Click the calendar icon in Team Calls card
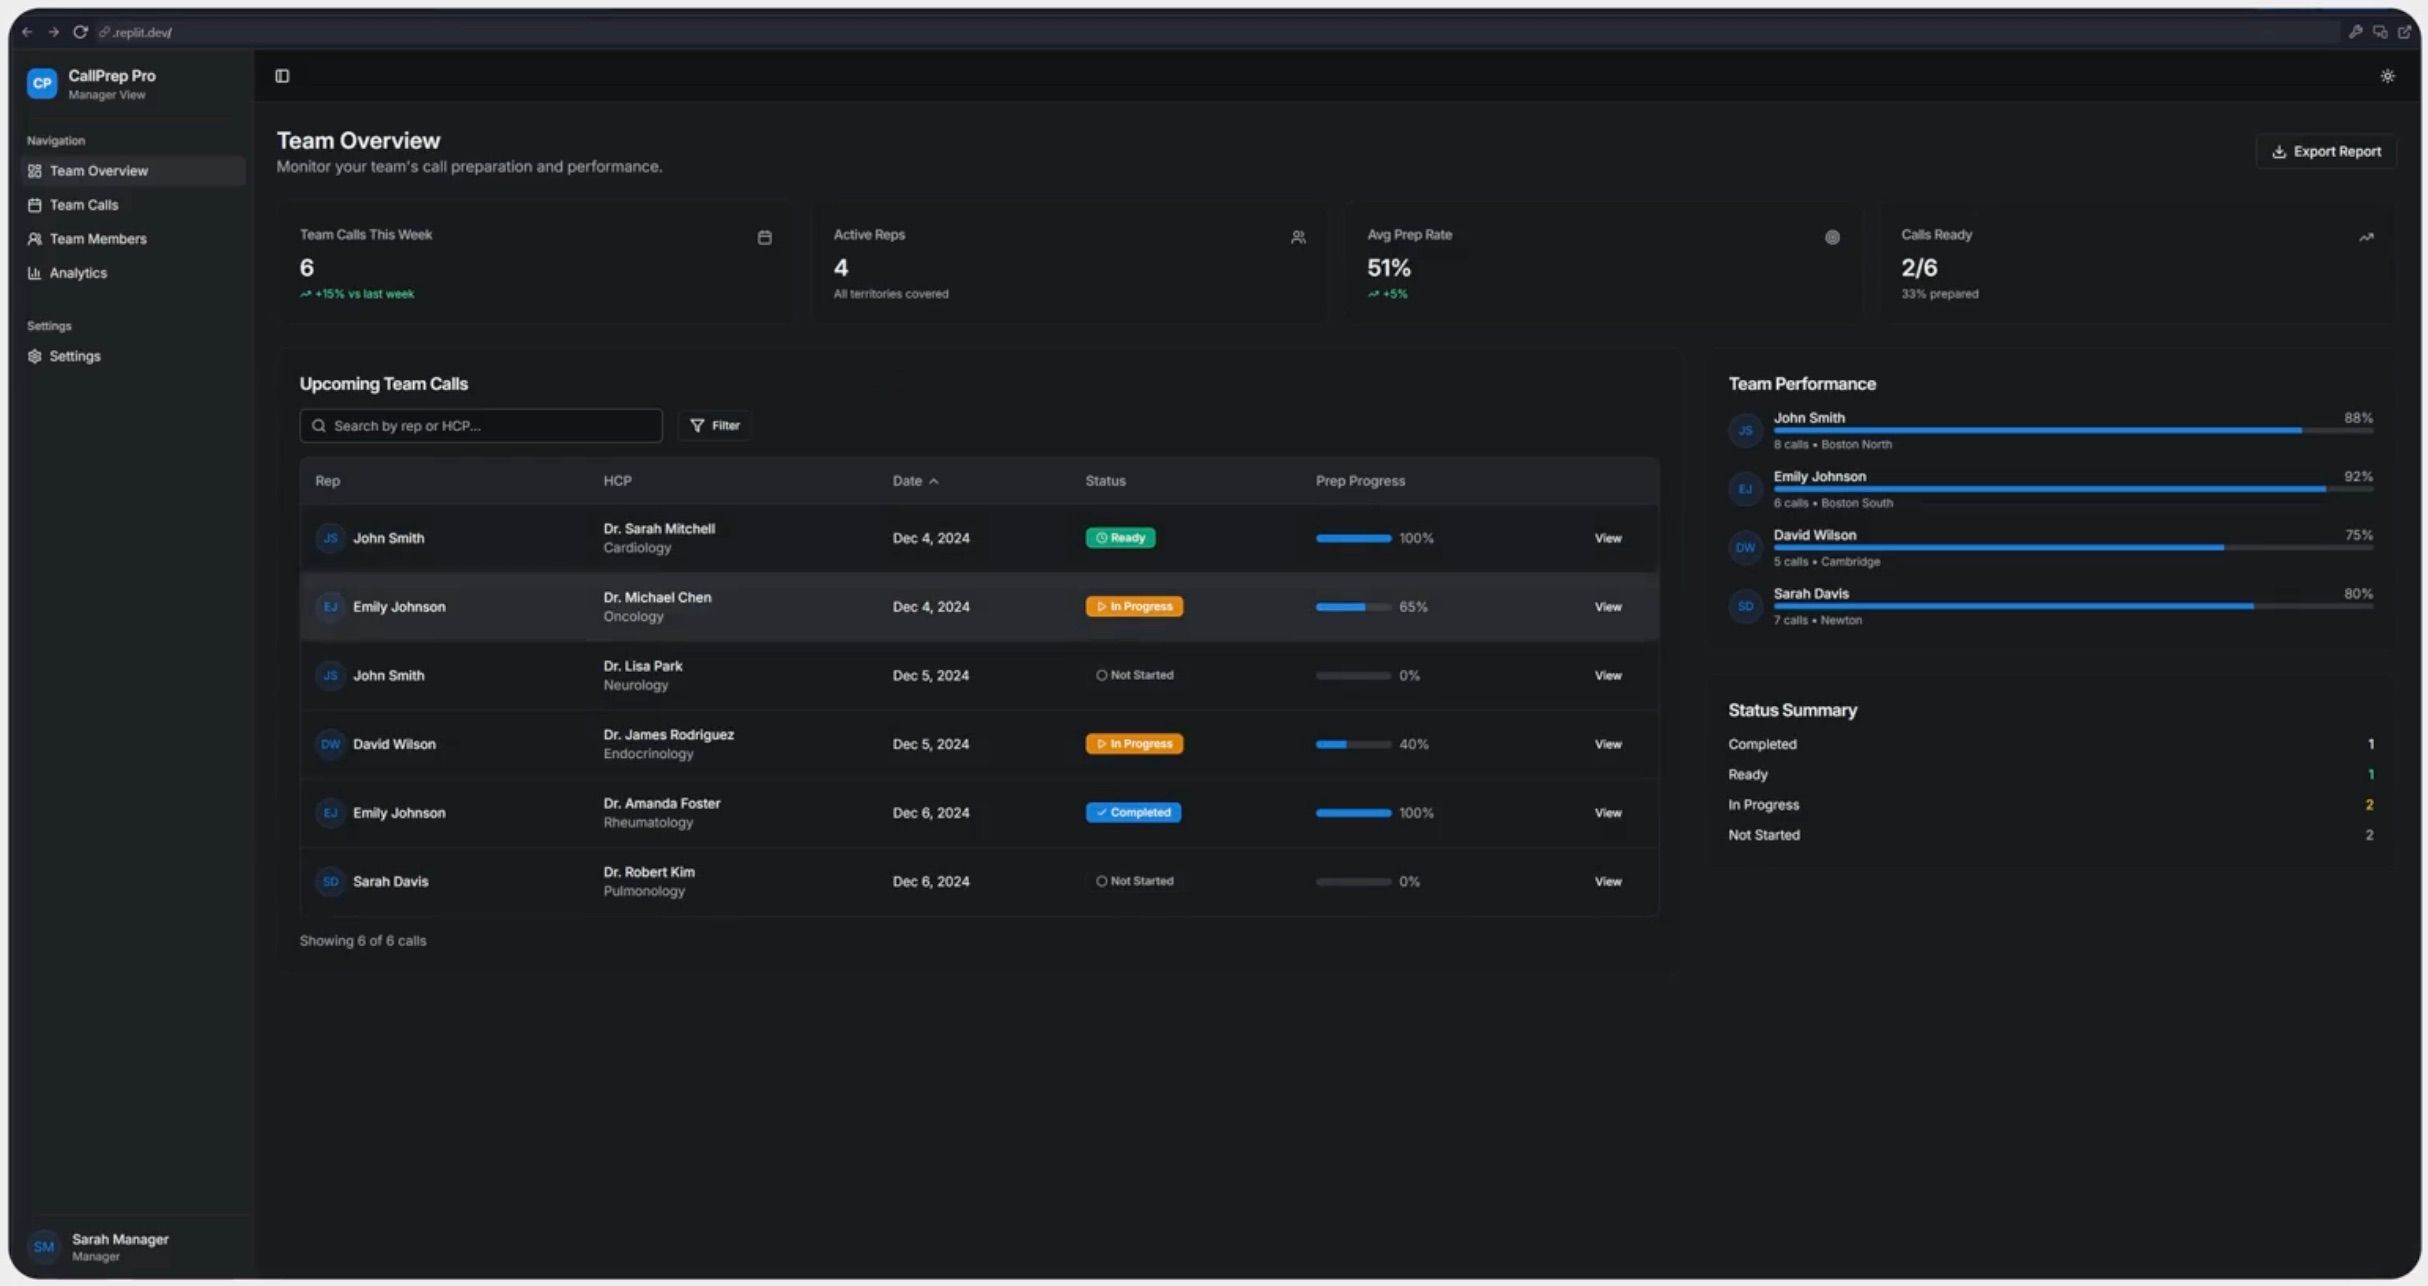Image resolution: width=2428 pixels, height=1286 pixels. [764, 237]
